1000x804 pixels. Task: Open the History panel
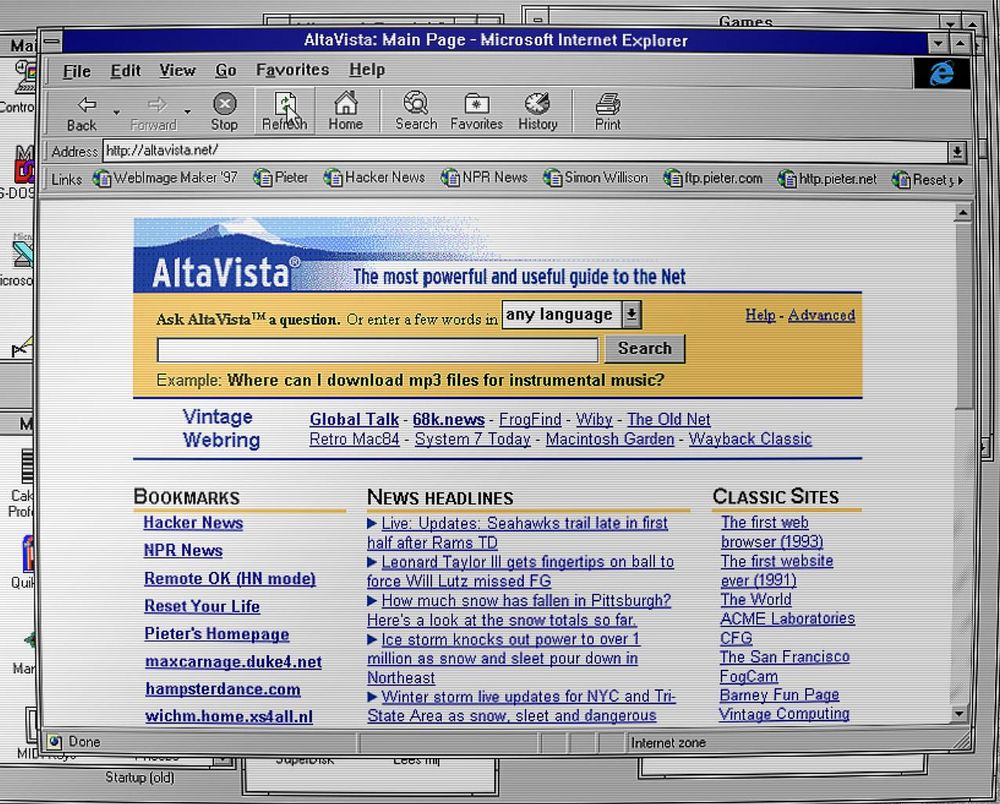538,112
